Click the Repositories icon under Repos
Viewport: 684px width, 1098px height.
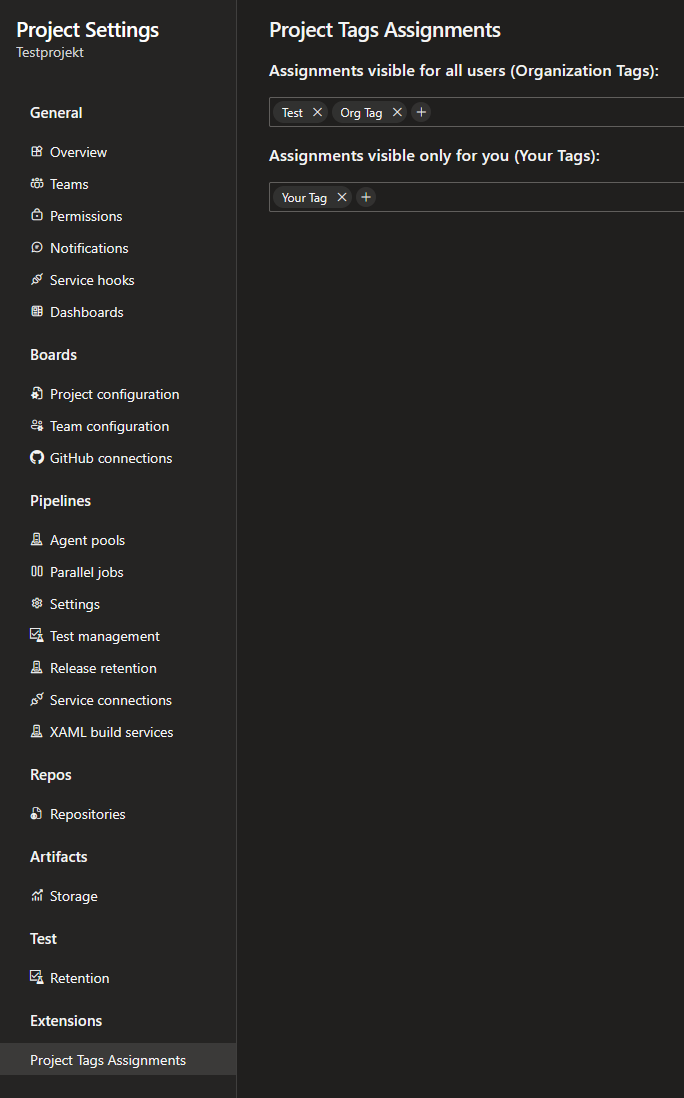37,813
